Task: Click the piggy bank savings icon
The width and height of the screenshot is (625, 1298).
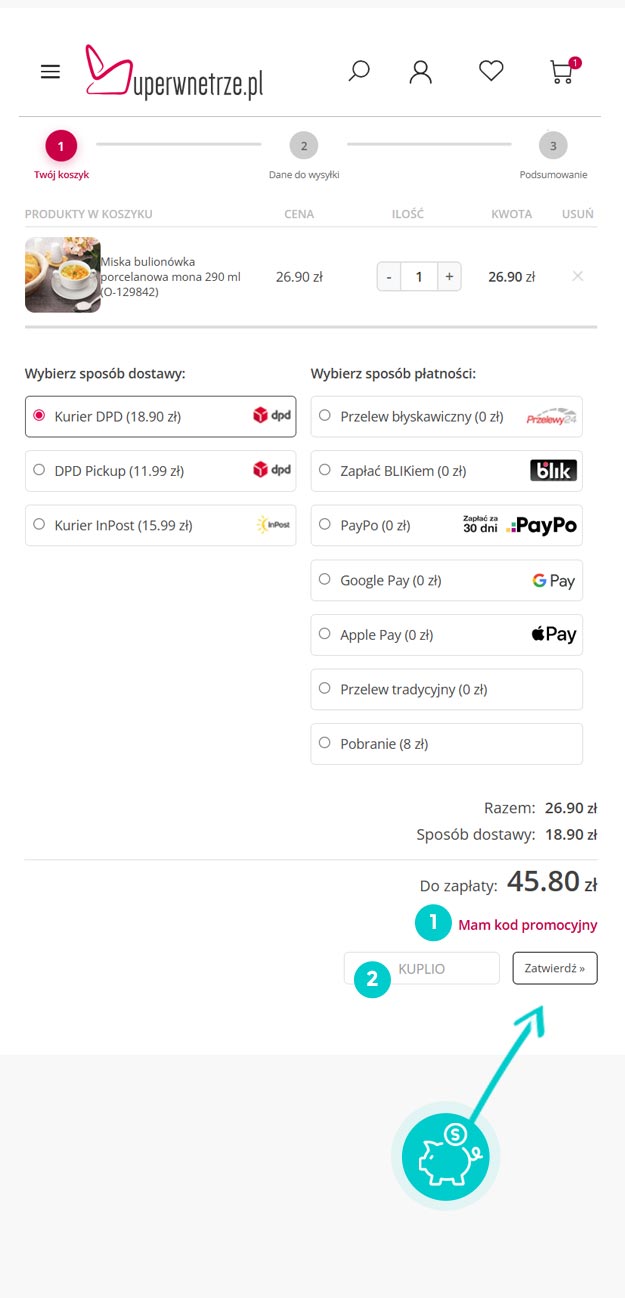Action: click(x=445, y=1156)
